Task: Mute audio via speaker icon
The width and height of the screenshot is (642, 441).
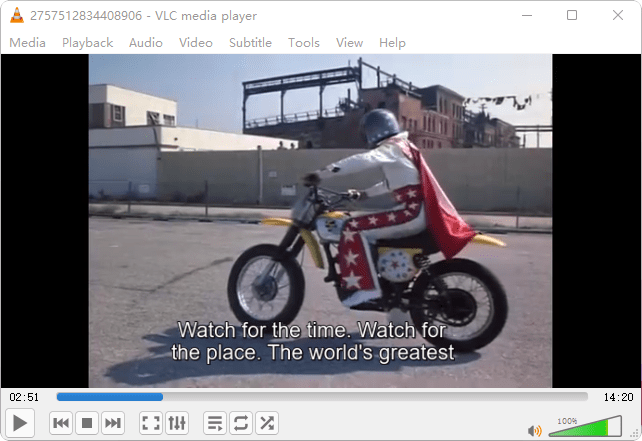Action: point(535,430)
